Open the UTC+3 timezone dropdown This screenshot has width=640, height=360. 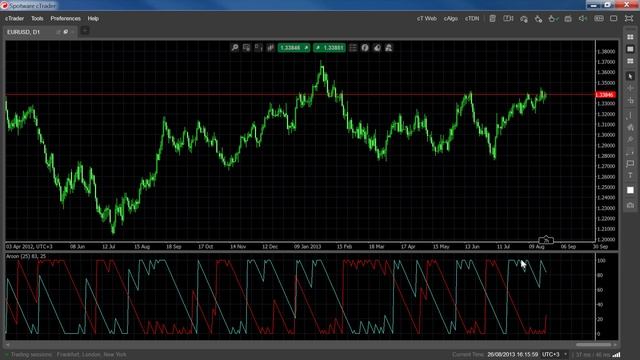tap(554, 354)
